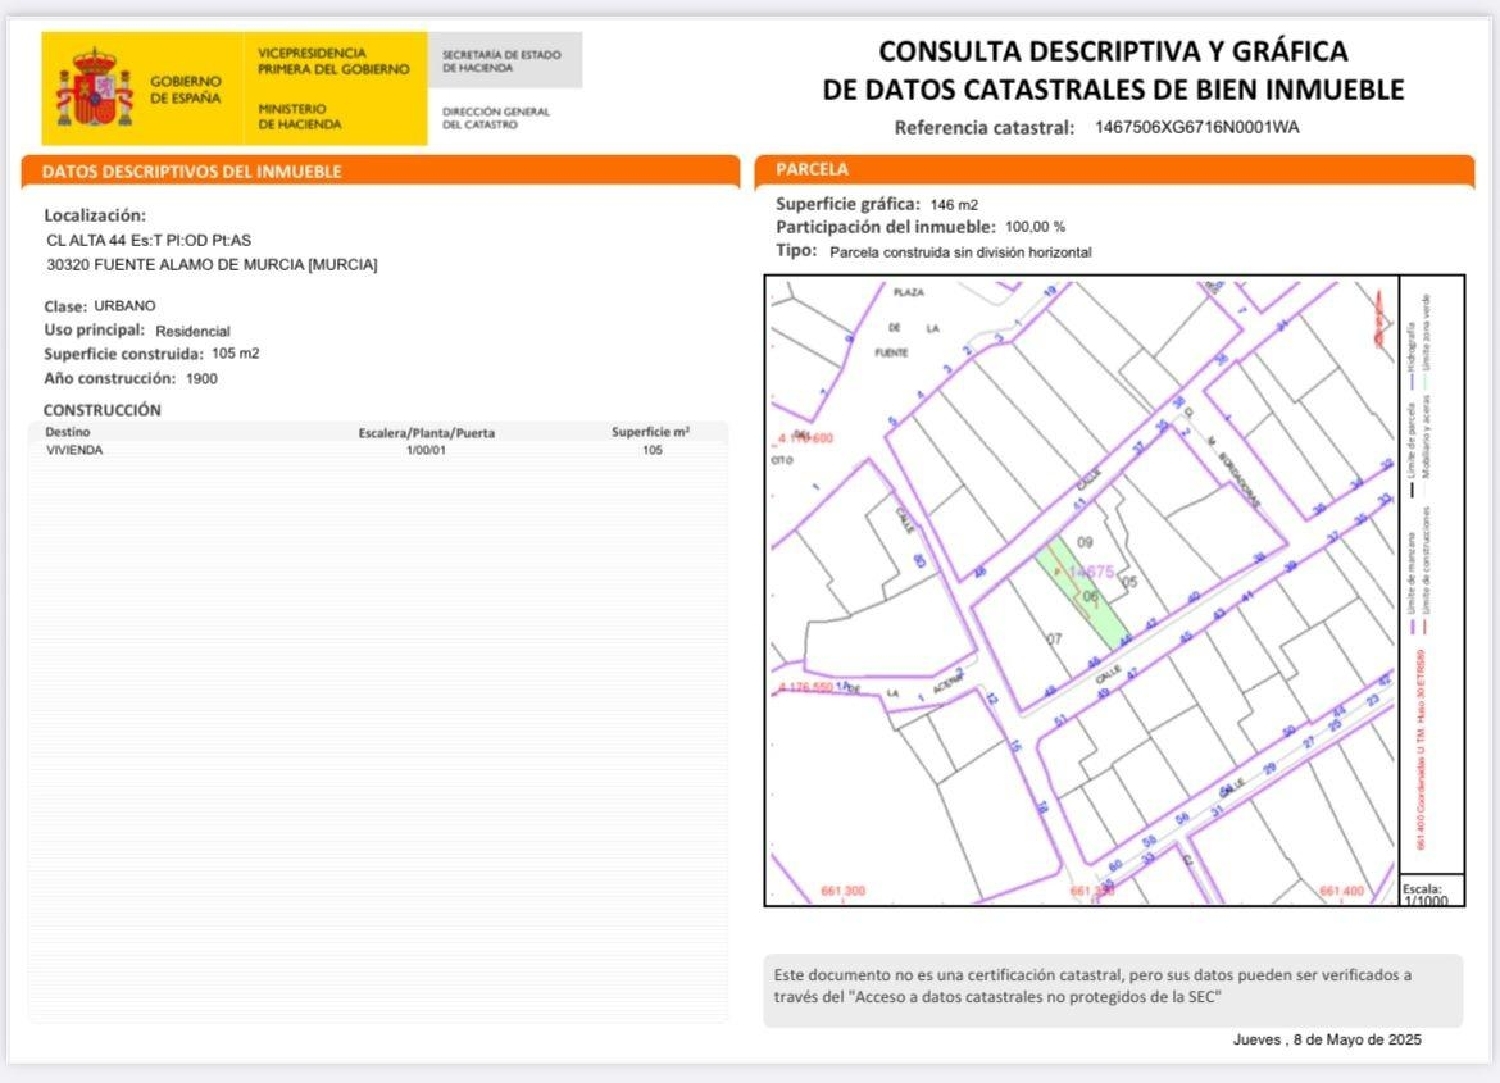
Task: Click the 'Uso principal:' label
Action: pyautogui.click(x=94, y=330)
